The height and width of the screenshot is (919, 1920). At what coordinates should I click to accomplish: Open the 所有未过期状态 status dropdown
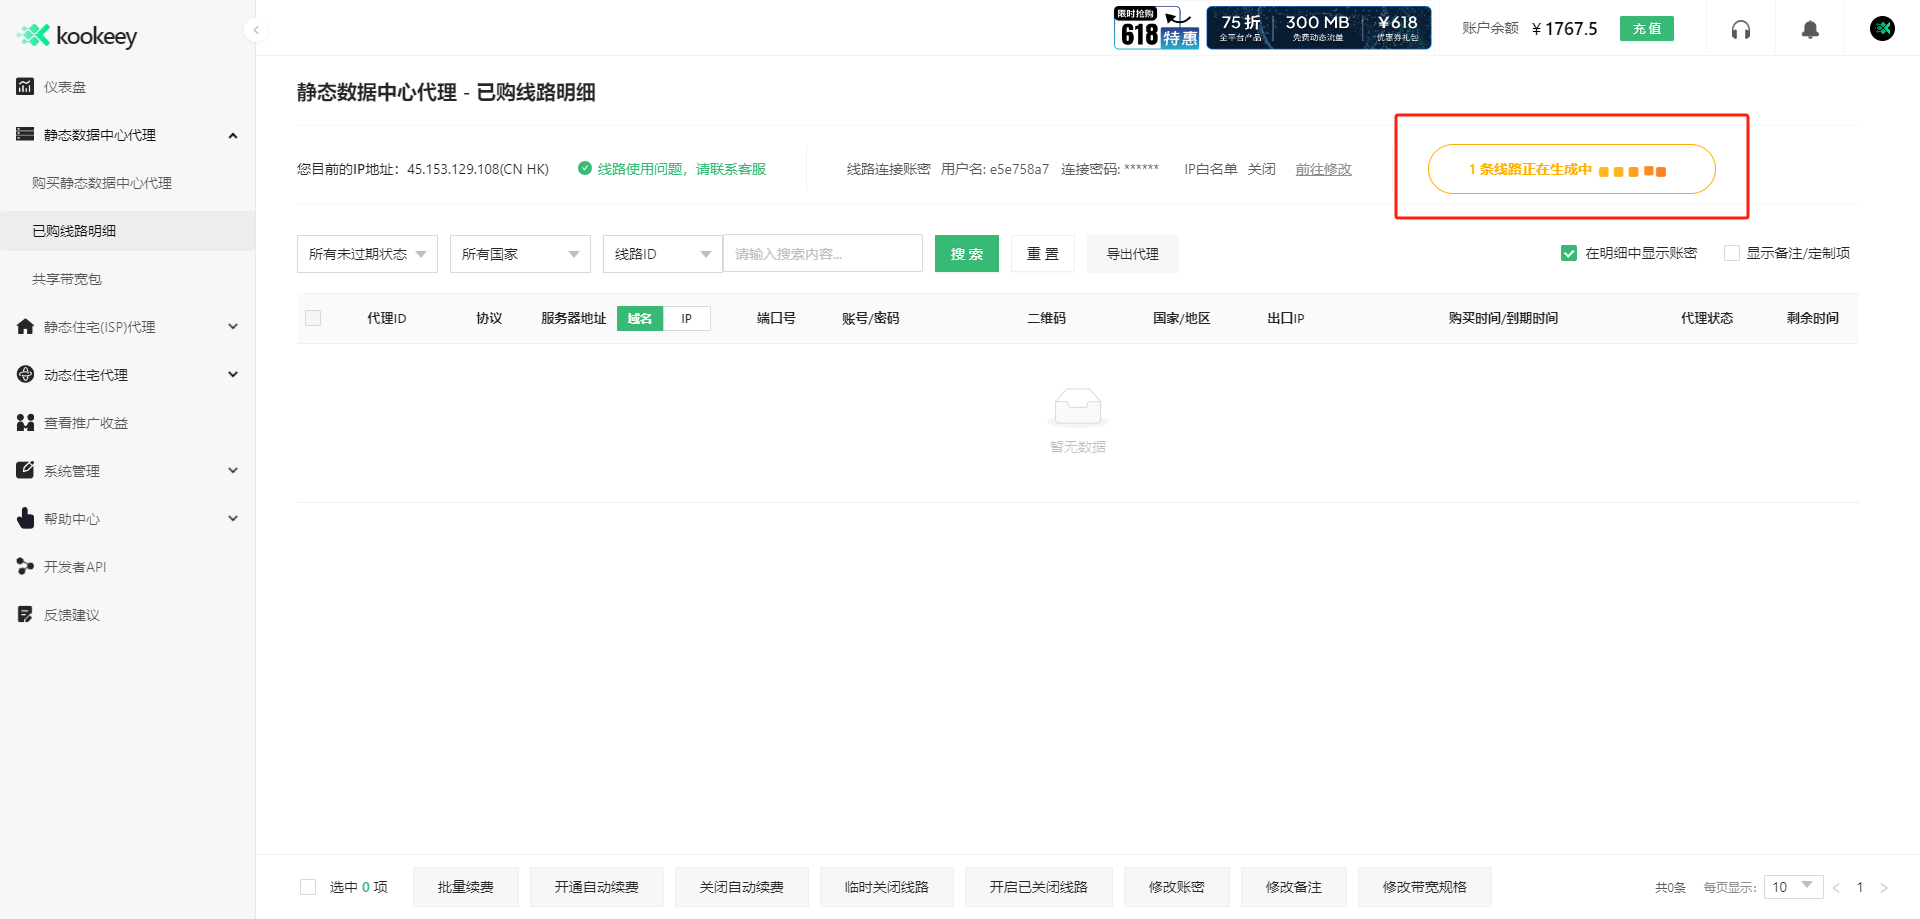[x=366, y=253]
